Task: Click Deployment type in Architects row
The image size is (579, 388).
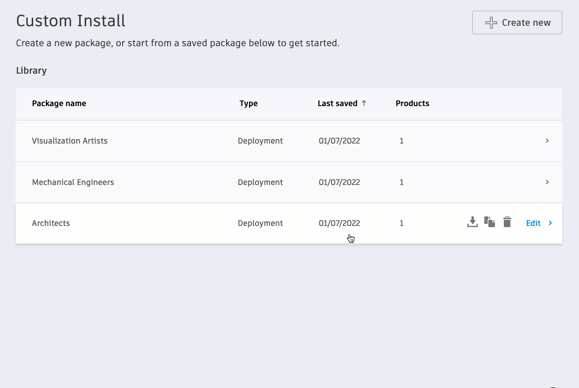Action: coord(260,223)
